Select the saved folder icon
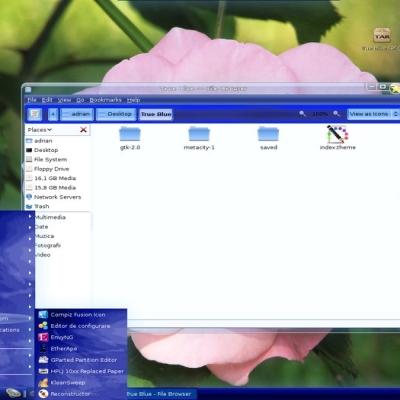The height and width of the screenshot is (400, 400). (268, 134)
